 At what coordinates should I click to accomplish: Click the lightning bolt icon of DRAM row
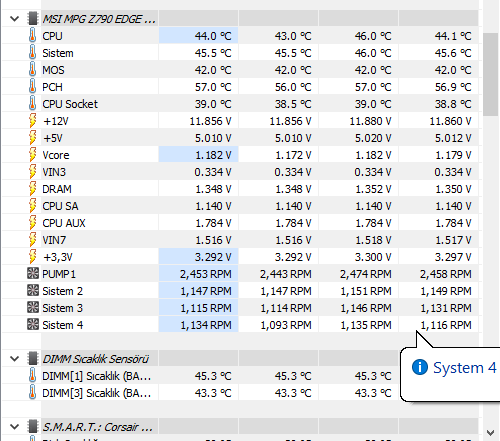coord(33,189)
